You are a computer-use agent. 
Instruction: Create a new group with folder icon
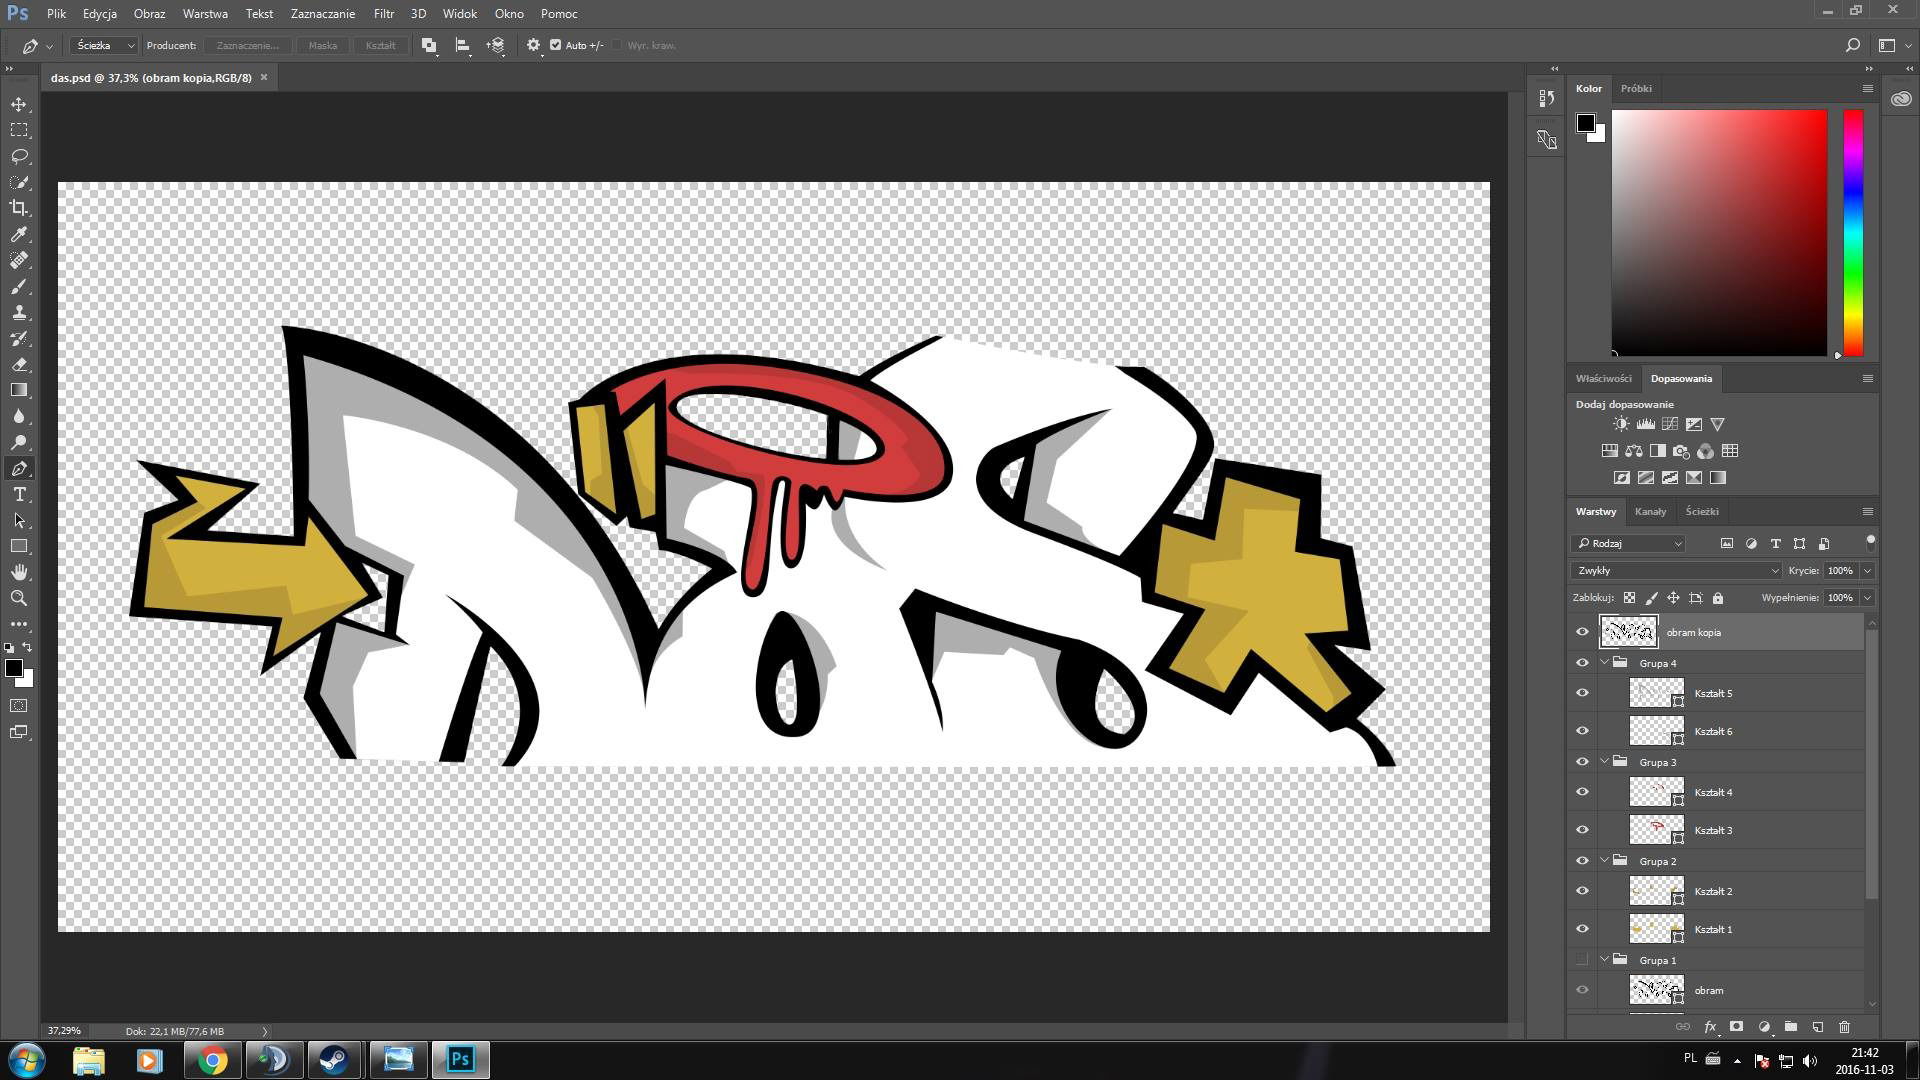1790,1027
